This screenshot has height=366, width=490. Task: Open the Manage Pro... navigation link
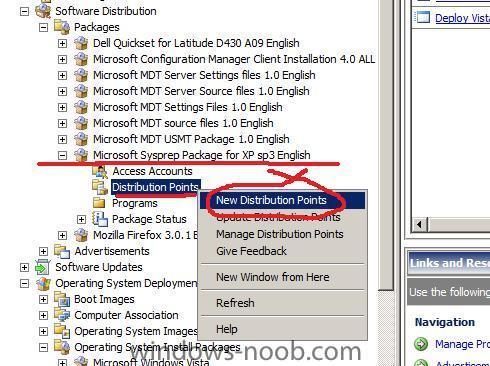point(462,344)
